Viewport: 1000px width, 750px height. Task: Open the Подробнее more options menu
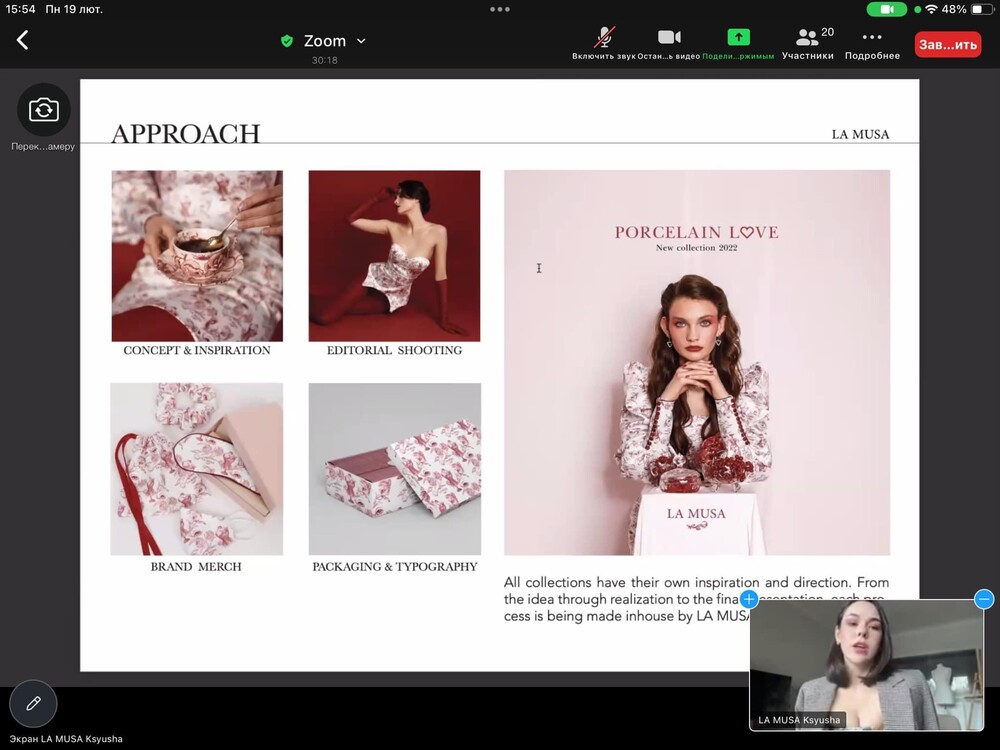tap(872, 43)
